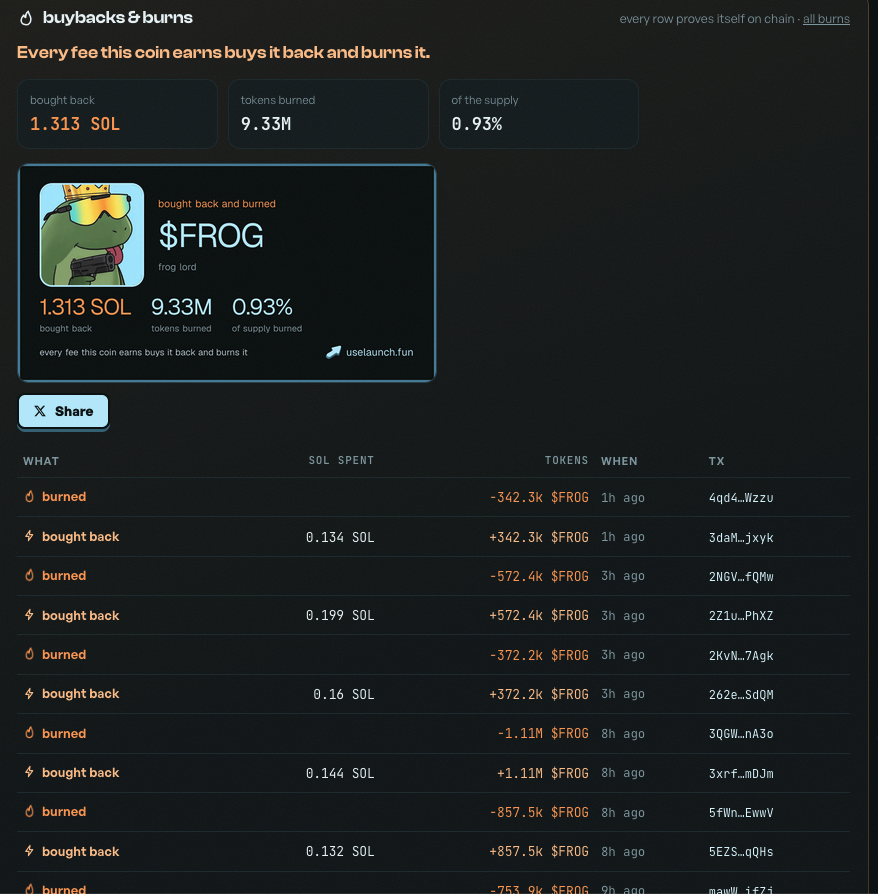Image resolution: width=878 pixels, height=894 pixels.
Task: Open transaction 5EZS…qQHs
Action: pyautogui.click(x=741, y=852)
